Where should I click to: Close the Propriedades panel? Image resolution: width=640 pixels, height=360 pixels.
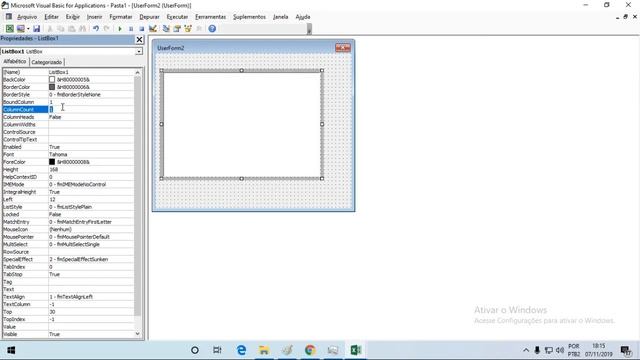139,39
